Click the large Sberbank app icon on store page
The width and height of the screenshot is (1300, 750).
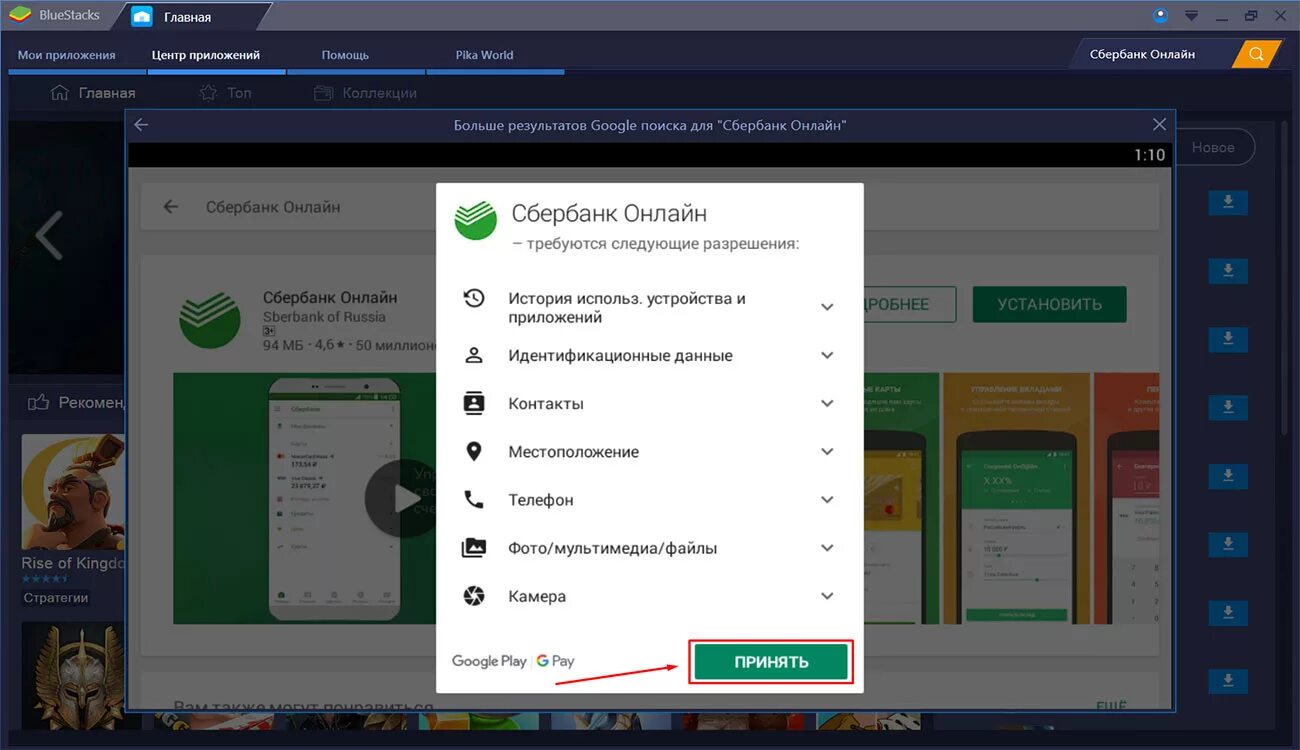point(210,320)
